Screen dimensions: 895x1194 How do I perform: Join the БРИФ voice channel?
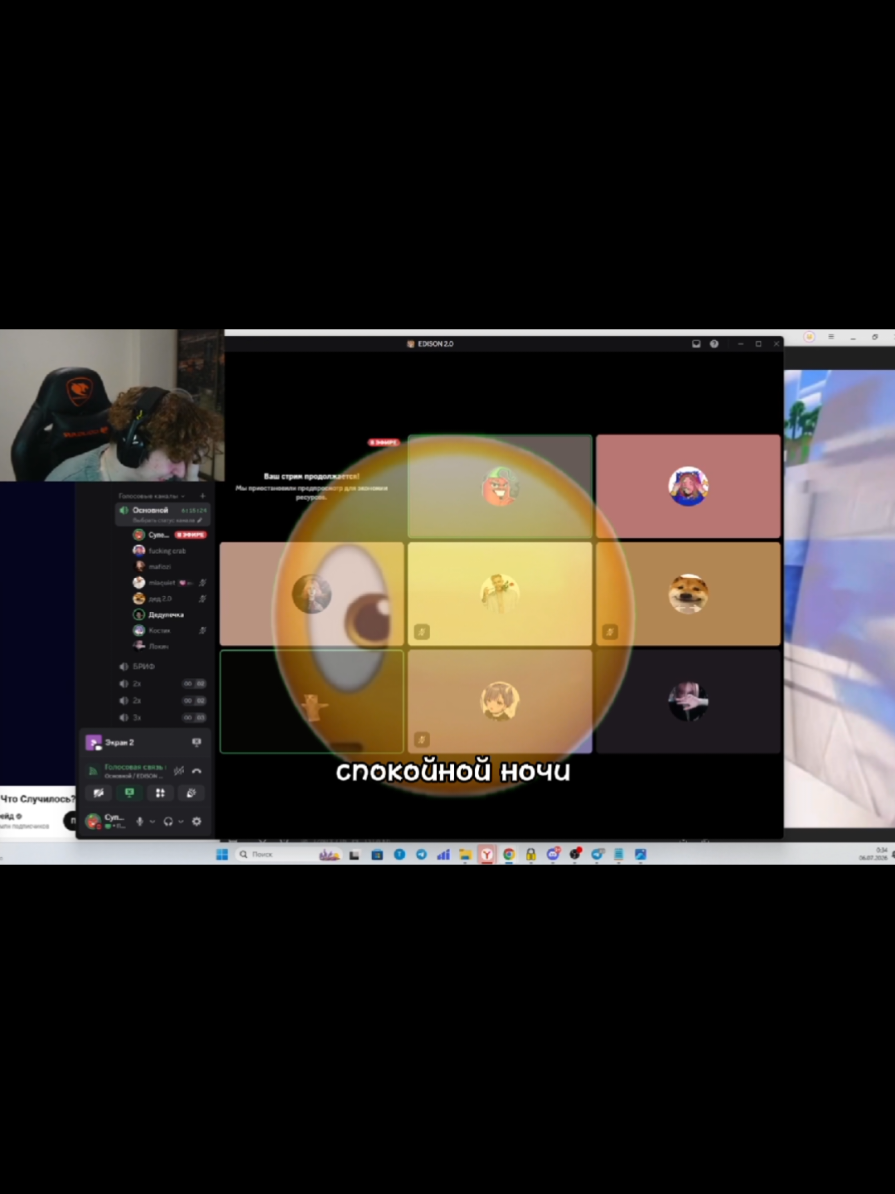click(x=162, y=666)
